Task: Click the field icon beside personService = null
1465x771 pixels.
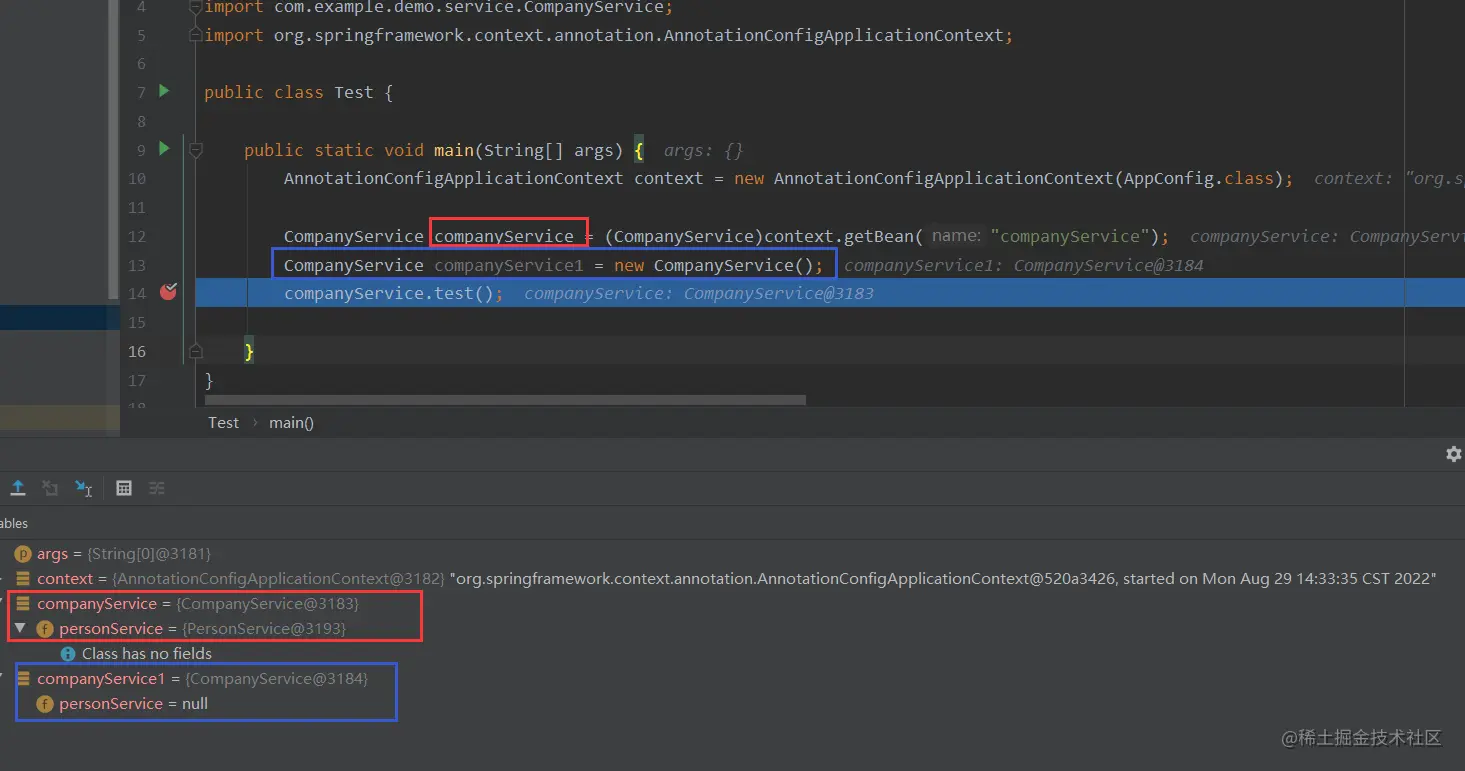Action: pyautogui.click(x=45, y=704)
